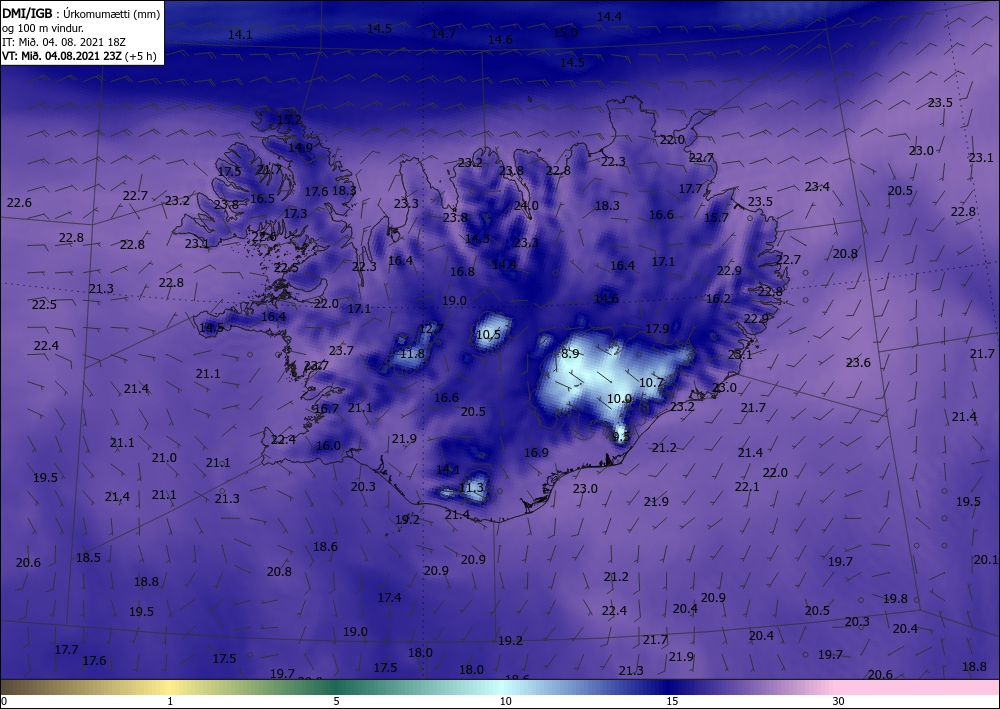Click the legend tick label 1
Screen dimensions: 1000x709
click(x=170, y=702)
